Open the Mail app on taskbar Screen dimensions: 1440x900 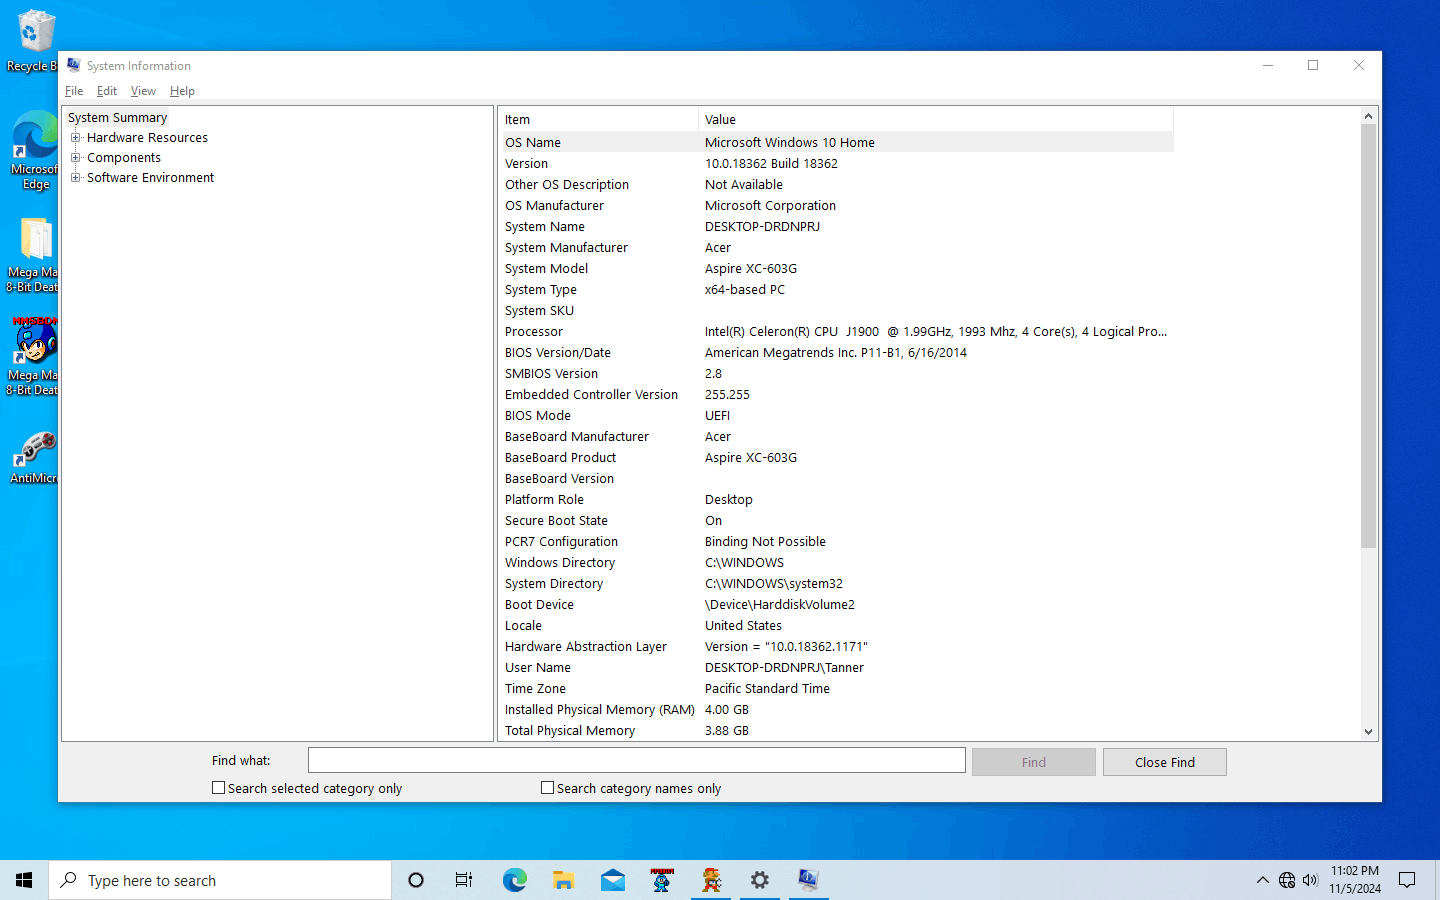click(x=613, y=880)
